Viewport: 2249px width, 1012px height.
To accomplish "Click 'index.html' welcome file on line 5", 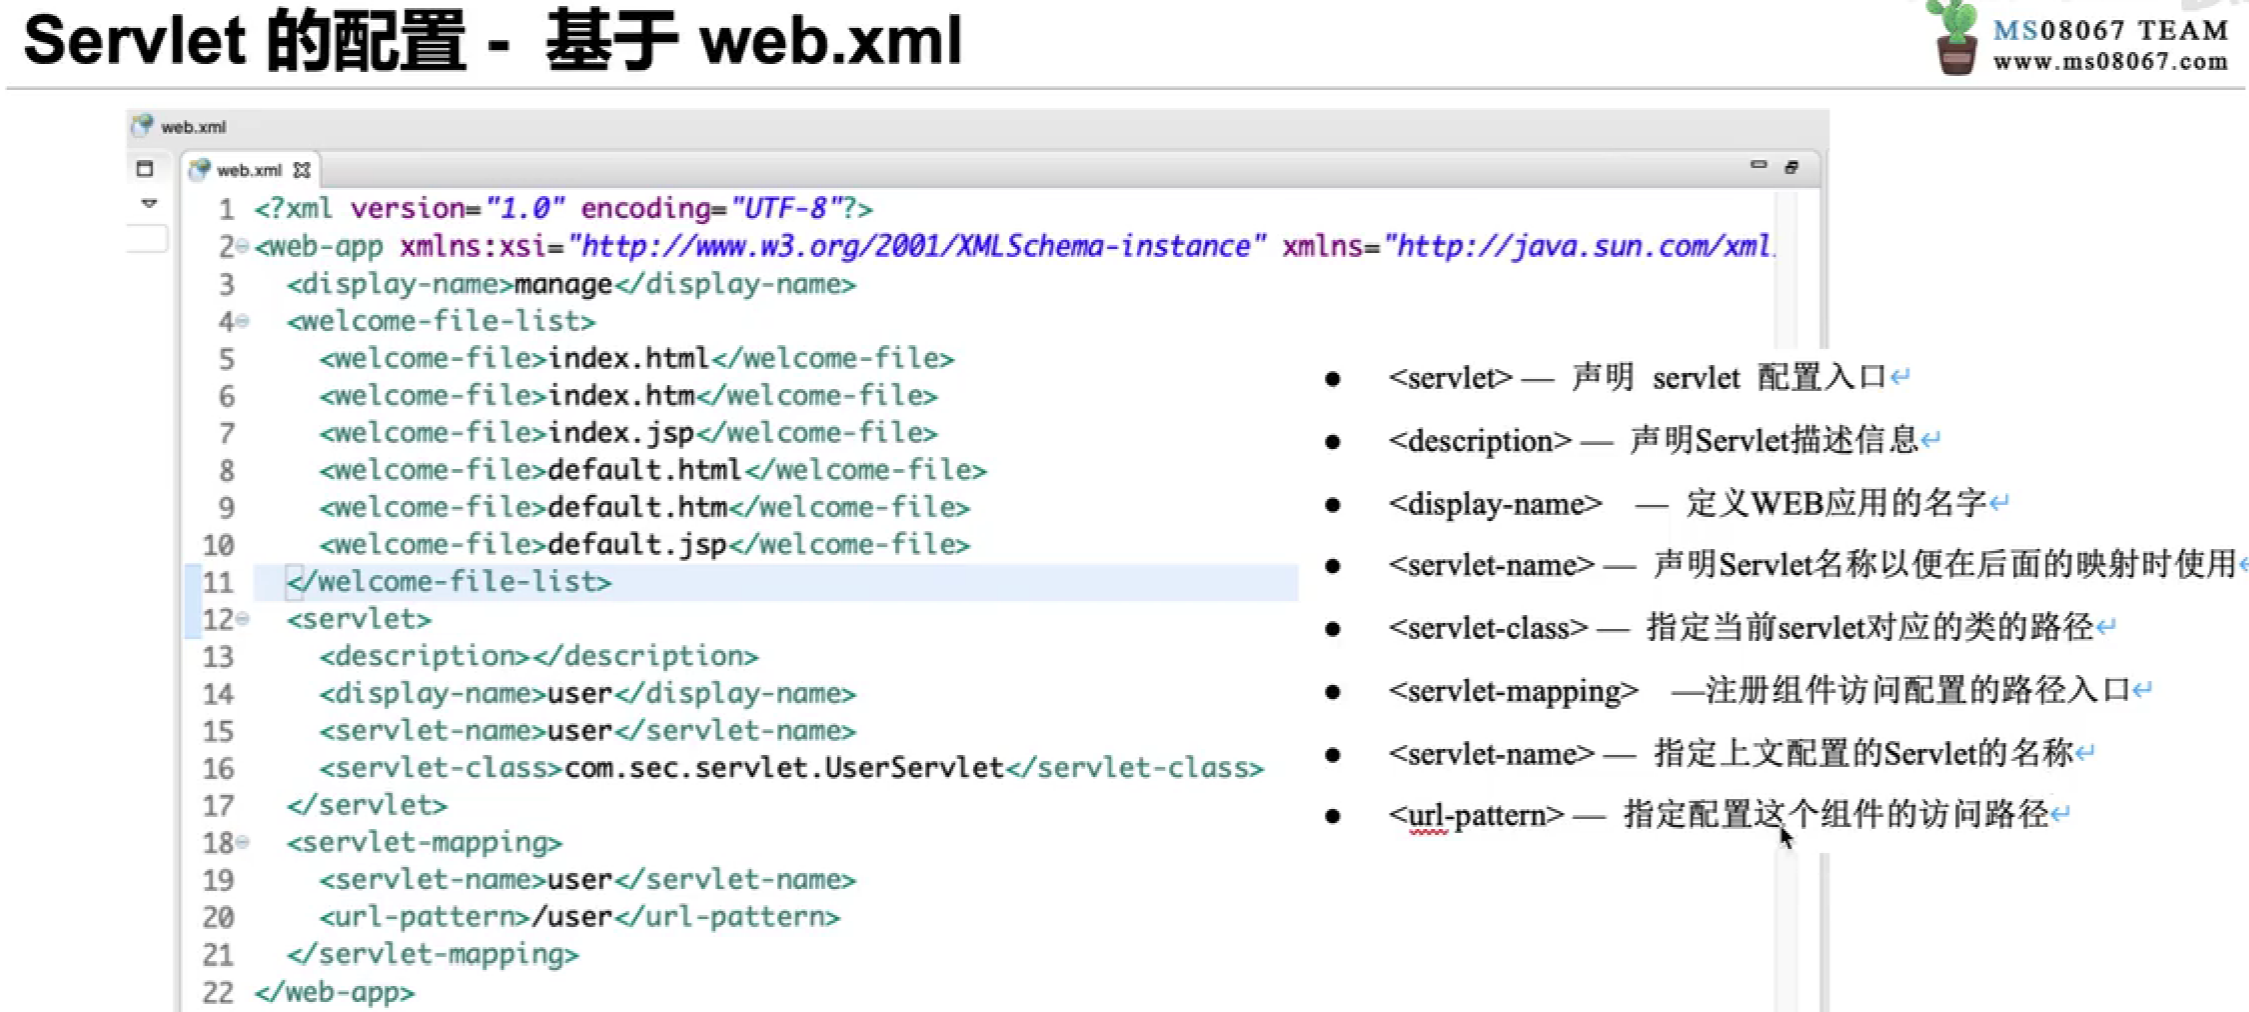I will coord(628,358).
